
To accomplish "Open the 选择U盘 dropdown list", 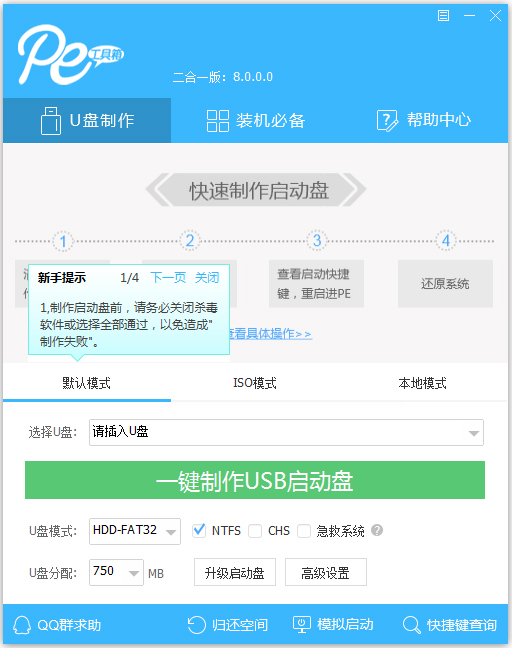I will point(286,433).
